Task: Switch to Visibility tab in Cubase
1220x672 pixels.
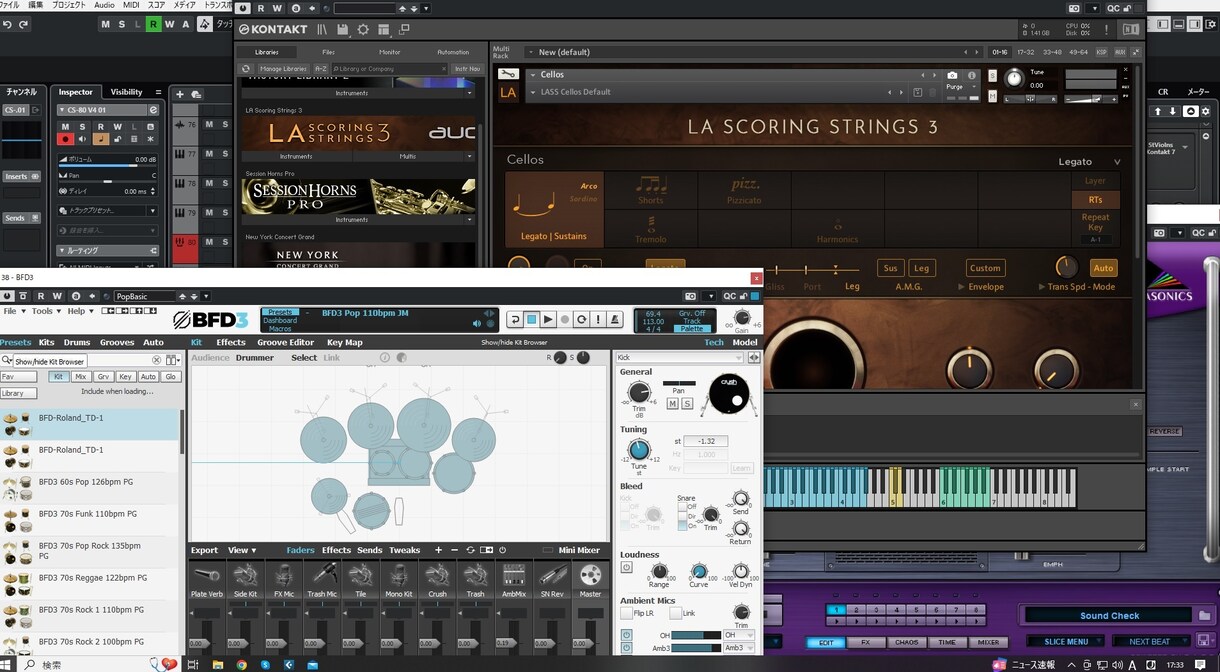Action: [x=126, y=92]
